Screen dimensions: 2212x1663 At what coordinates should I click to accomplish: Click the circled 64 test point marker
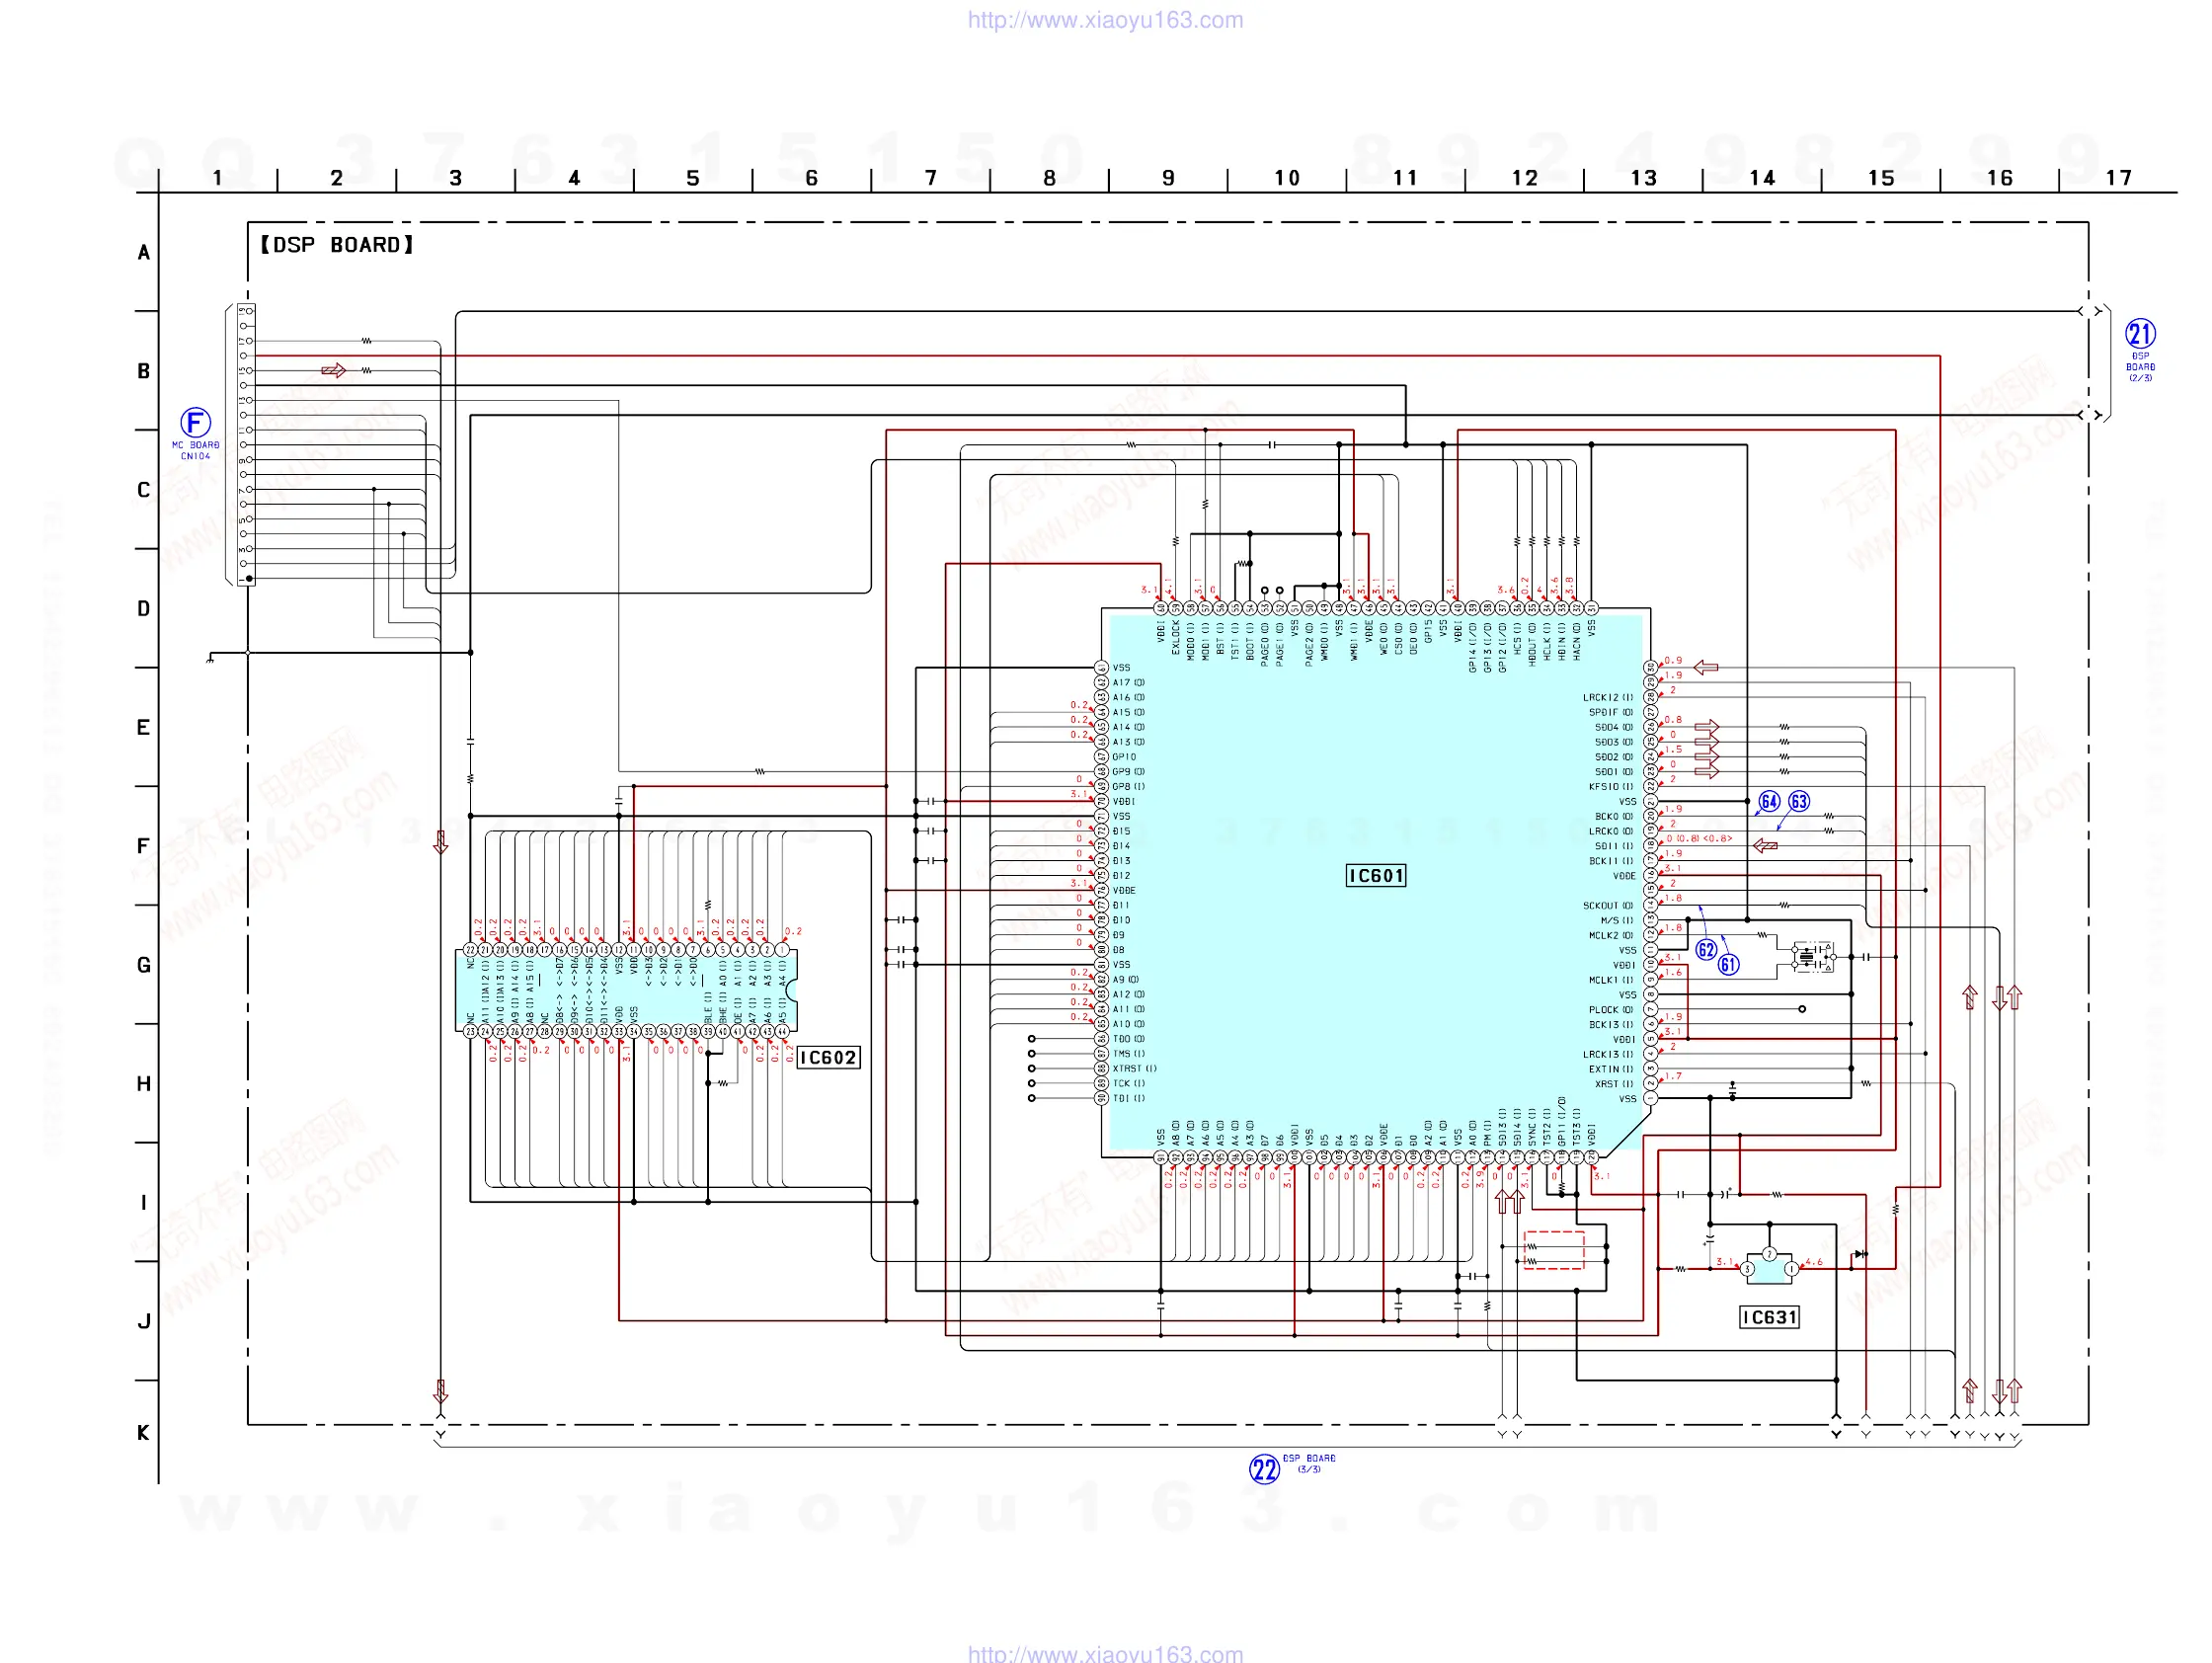click(x=1769, y=802)
